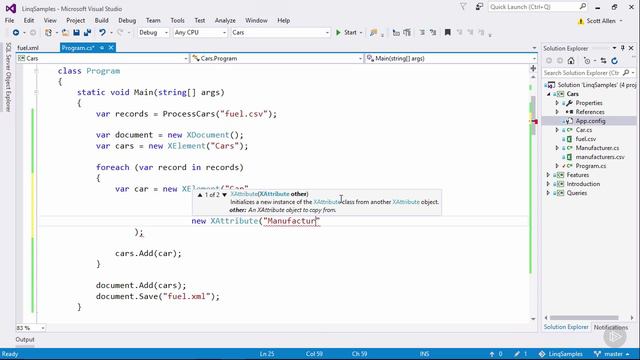Viewport: 640px width, 360px height.
Task: Click the Redo arrow icon
Action: click(x=120, y=33)
